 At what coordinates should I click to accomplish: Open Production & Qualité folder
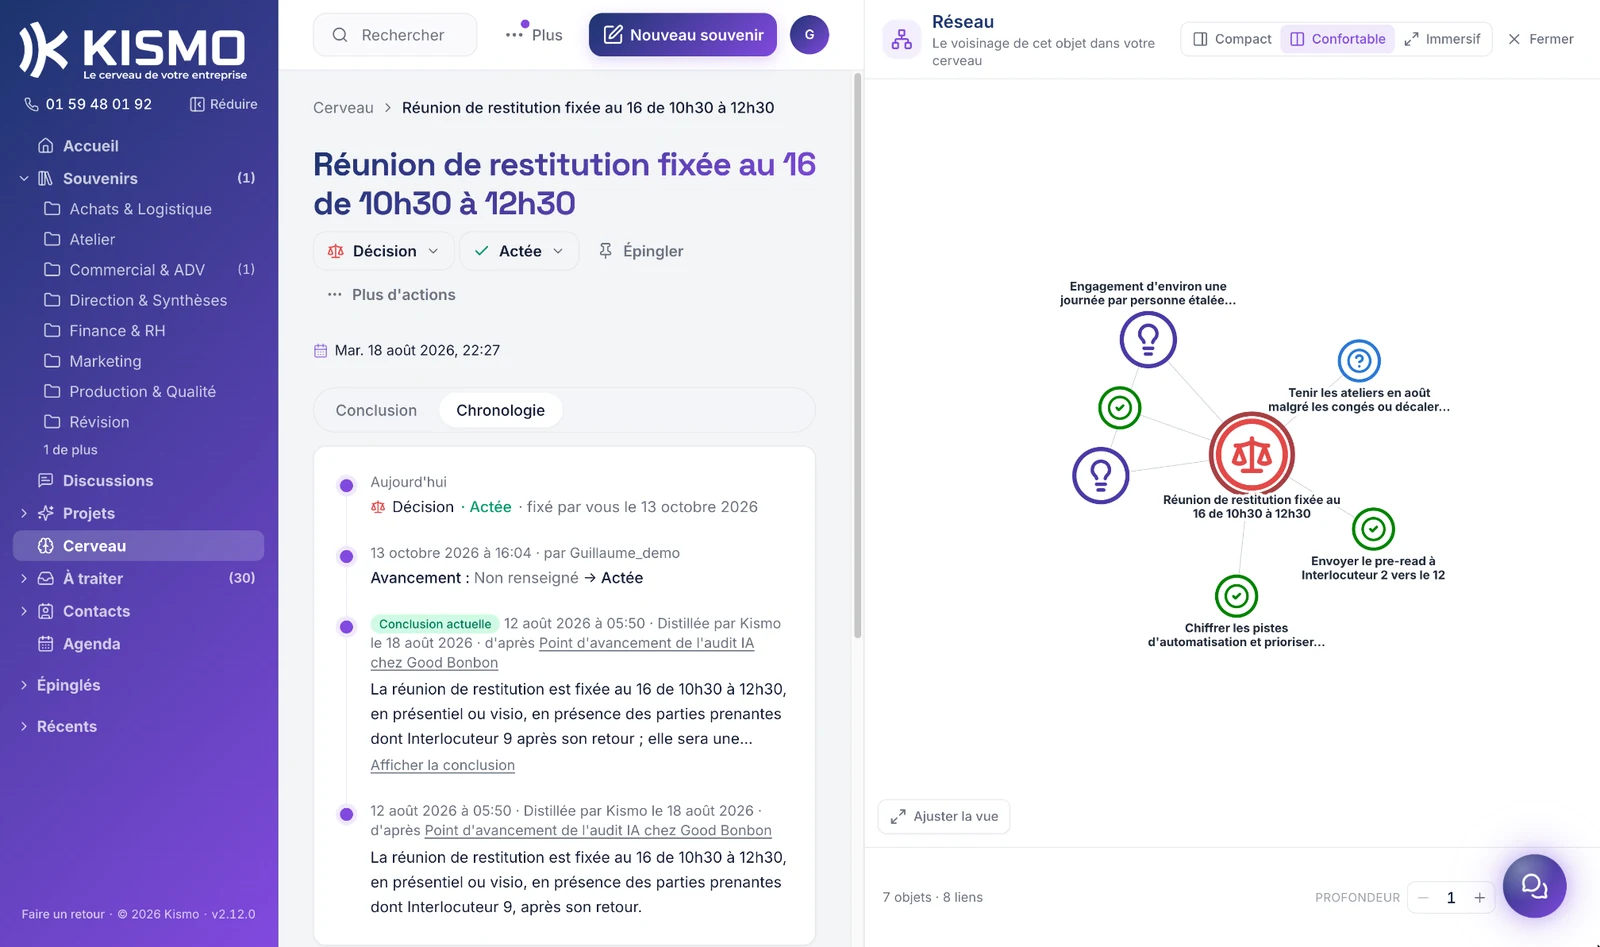[x=142, y=392]
